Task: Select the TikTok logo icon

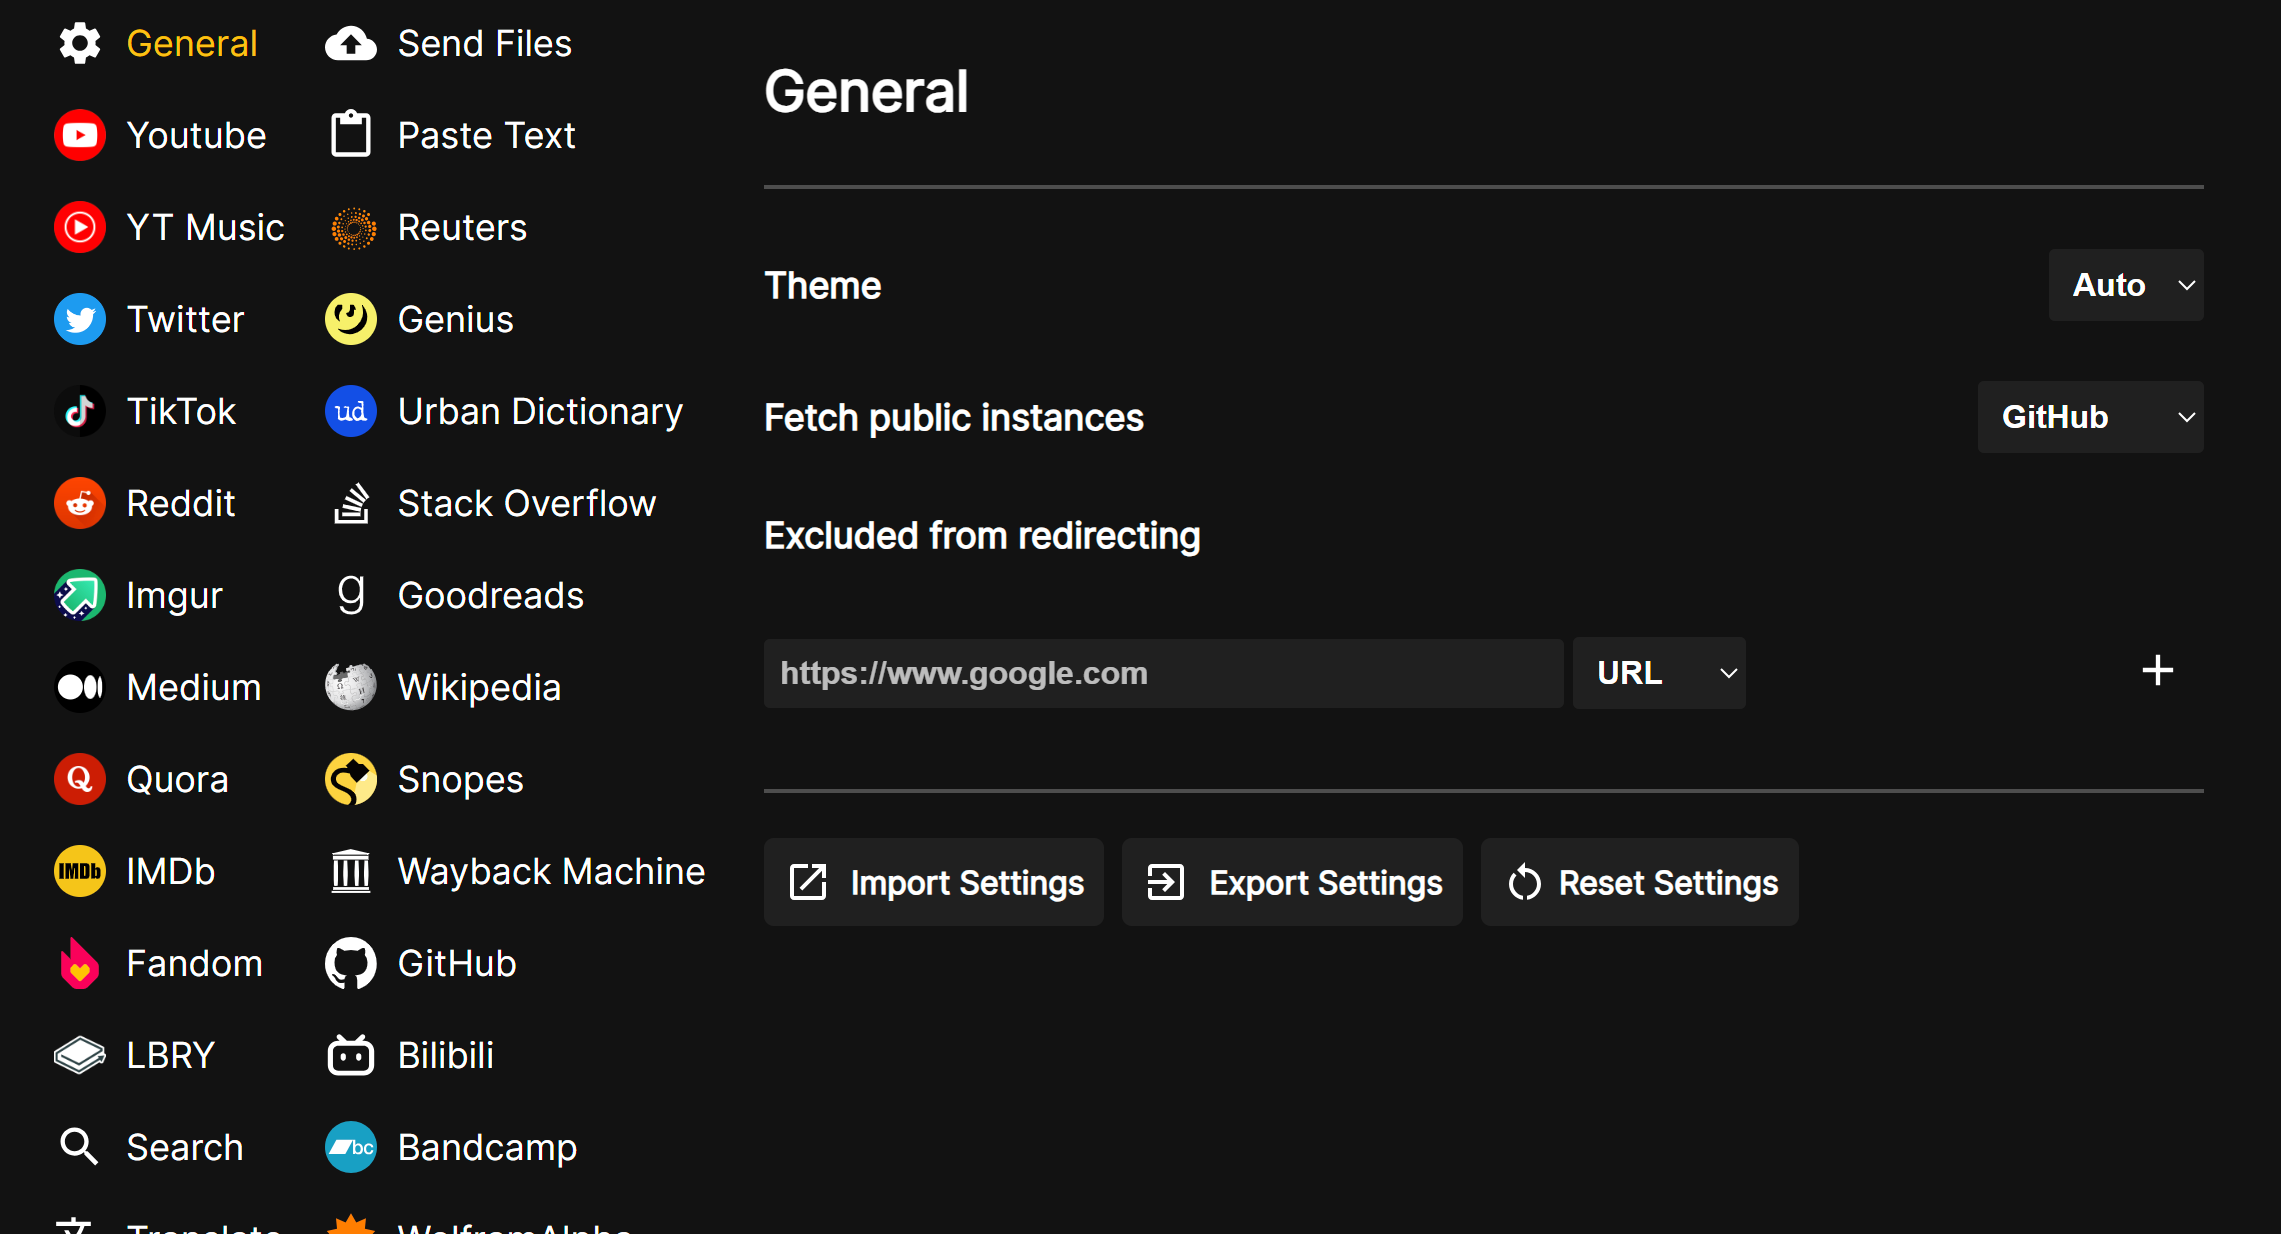Action: coord(80,411)
